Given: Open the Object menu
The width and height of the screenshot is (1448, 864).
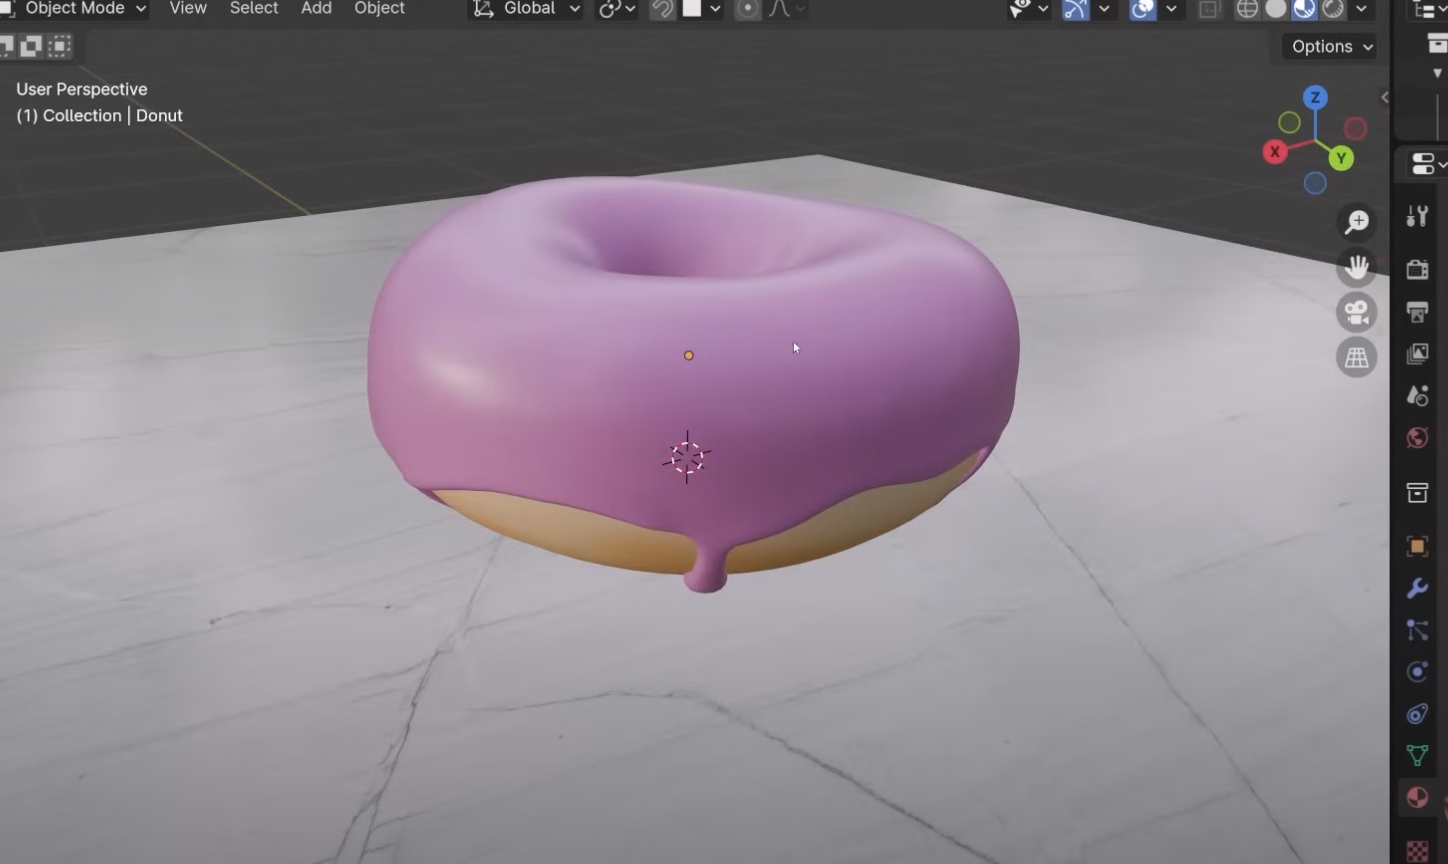Looking at the screenshot, I should coord(379,8).
